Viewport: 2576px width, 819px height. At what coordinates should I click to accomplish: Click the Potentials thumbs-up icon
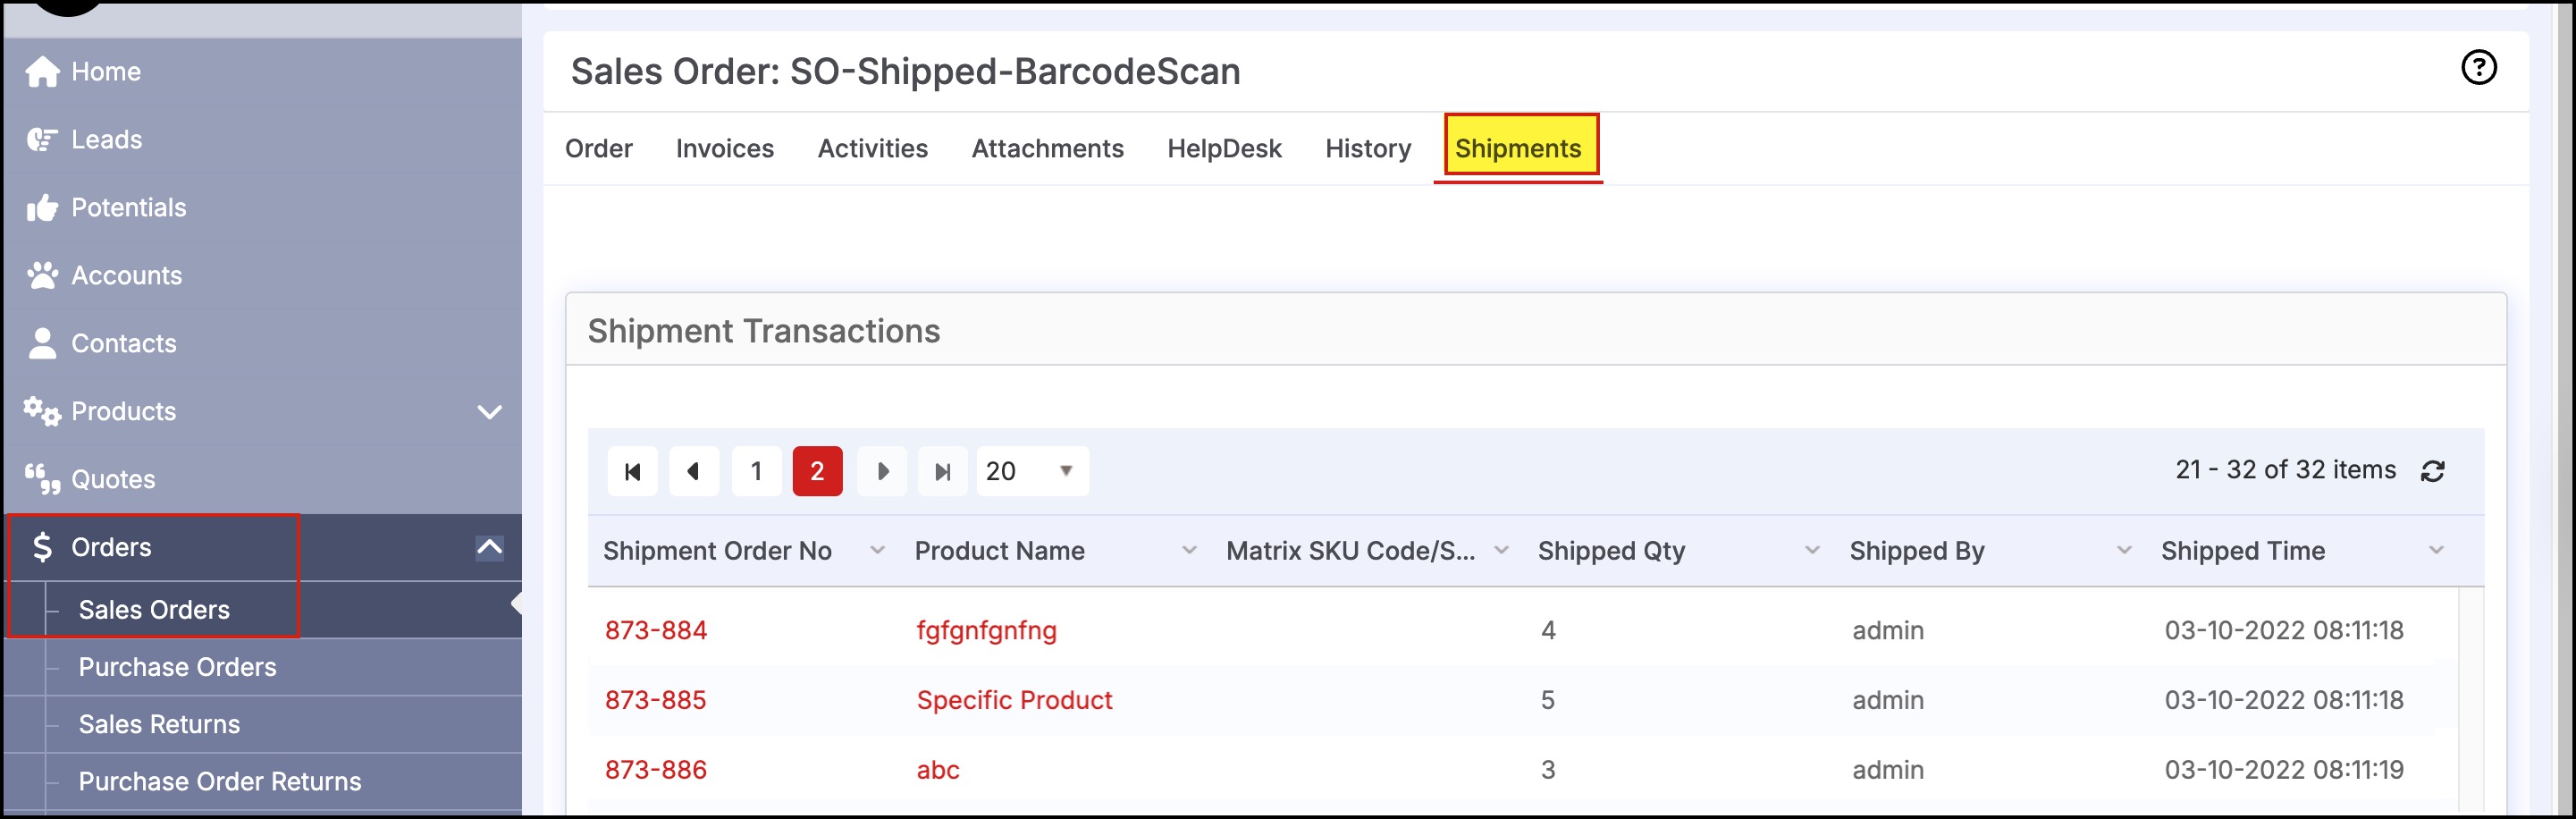point(42,208)
